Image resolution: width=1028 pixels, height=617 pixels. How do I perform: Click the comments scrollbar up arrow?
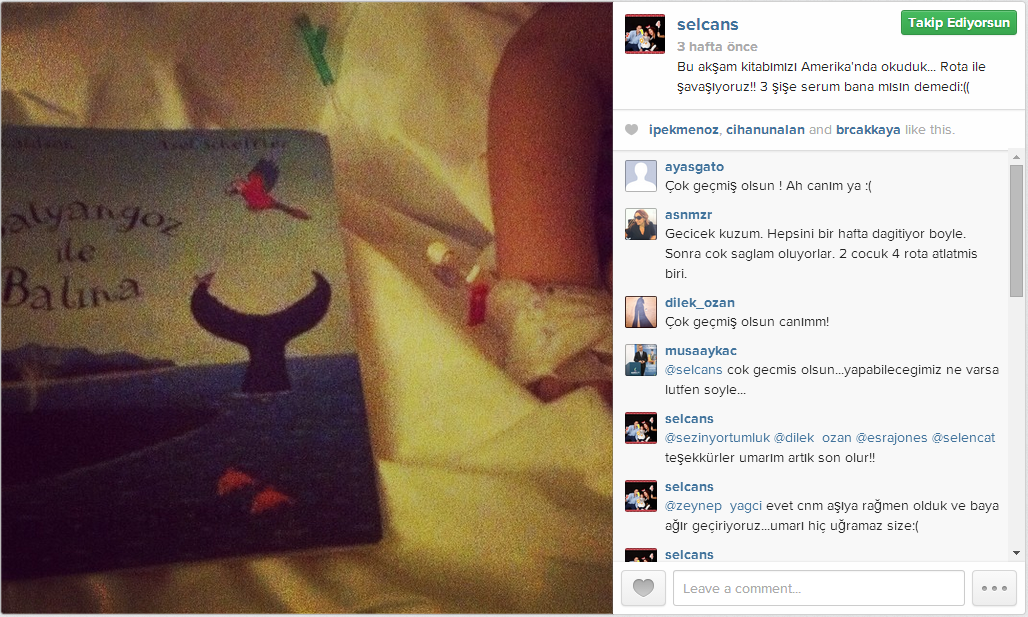point(1016,157)
